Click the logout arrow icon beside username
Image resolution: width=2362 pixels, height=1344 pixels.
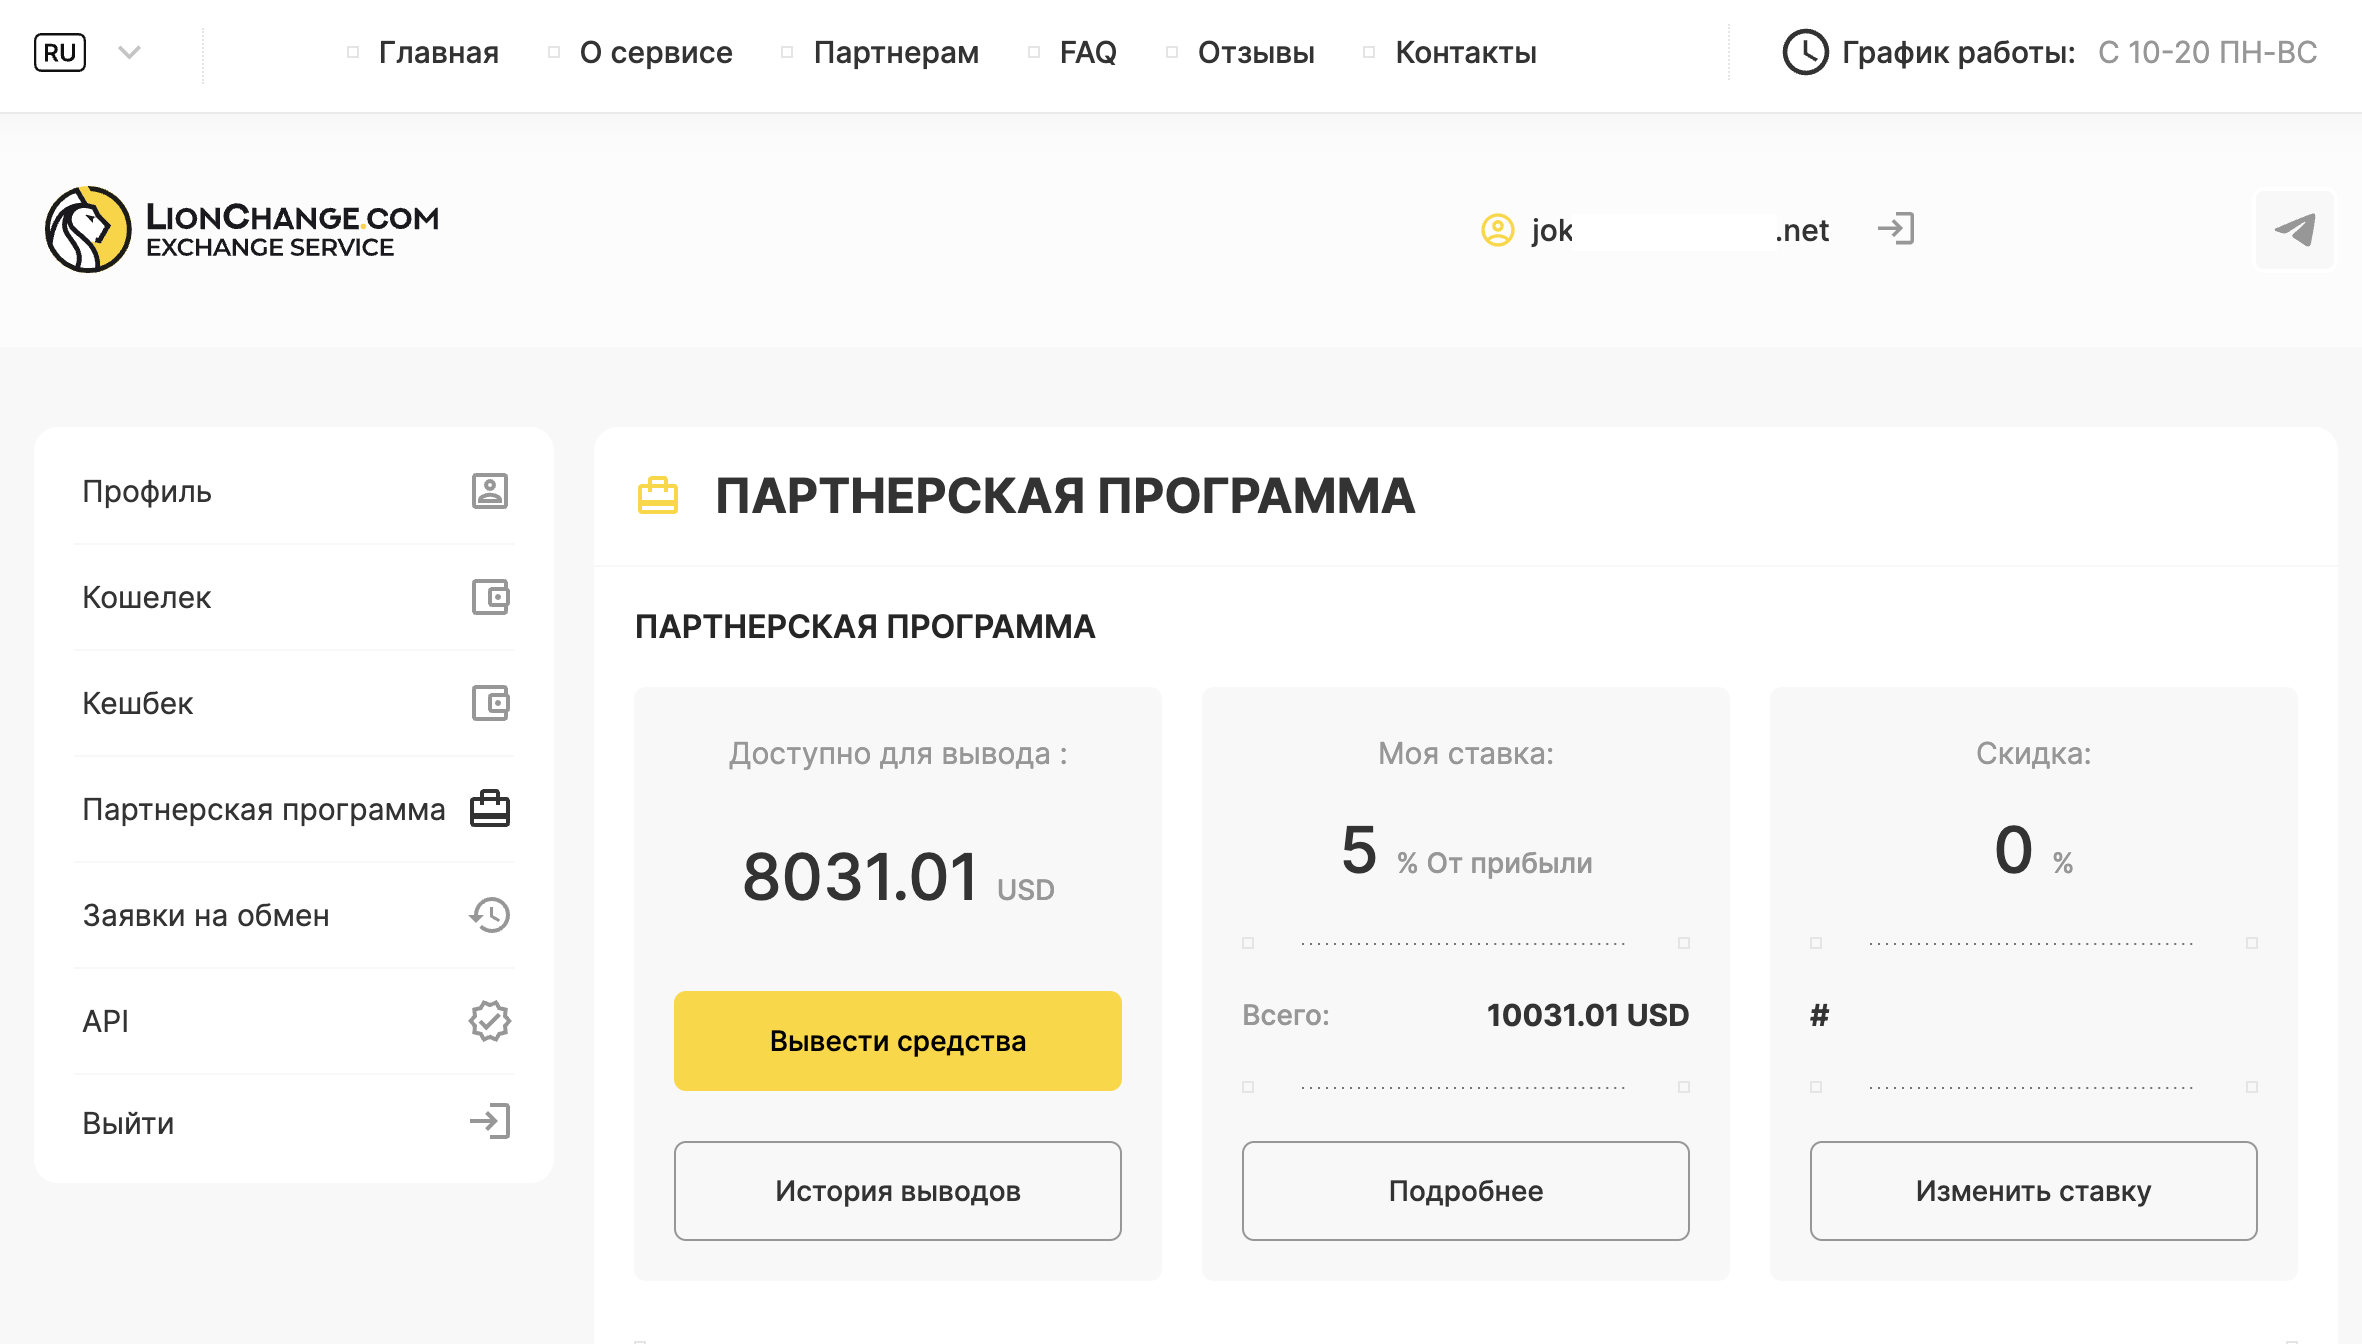pyautogui.click(x=1896, y=229)
